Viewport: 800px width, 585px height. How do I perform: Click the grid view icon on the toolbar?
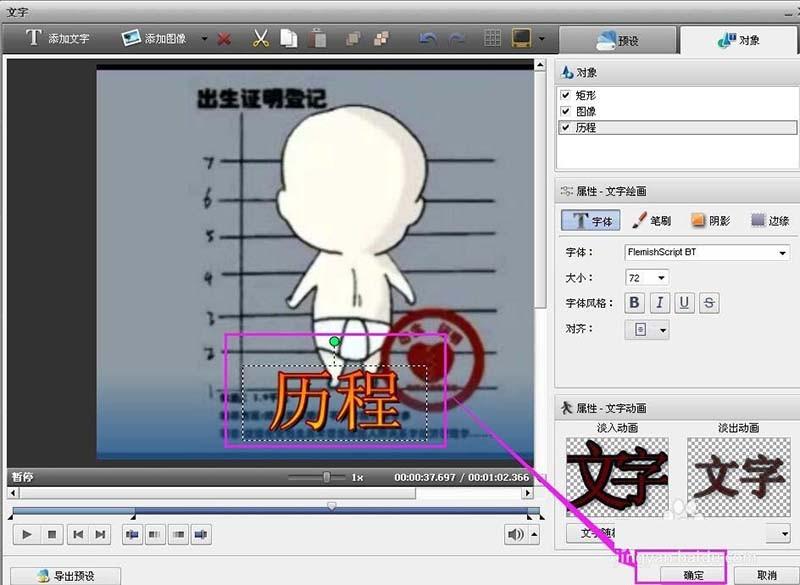[x=492, y=38]
